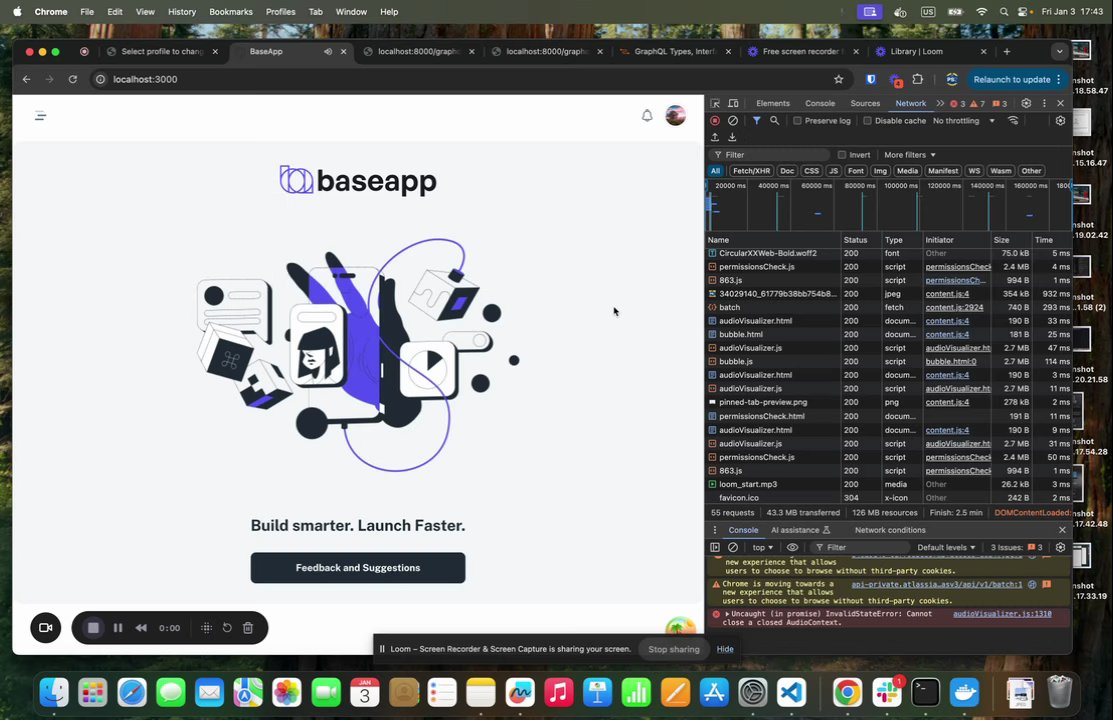Screen dimensions: 1113x720
Task: Switch to the Console tab in the top DevTools bar
Action: [x=820, y=104]
